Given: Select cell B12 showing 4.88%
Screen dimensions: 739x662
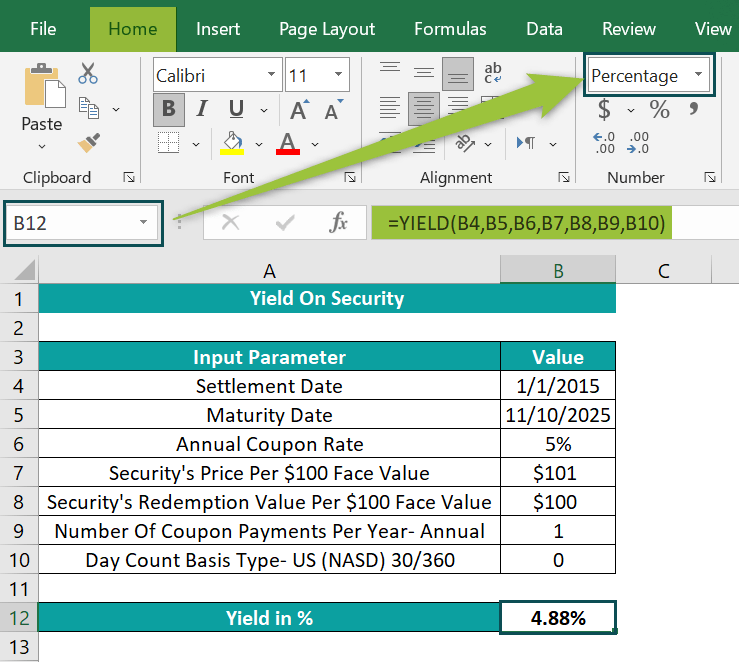Looking at the screenshot, I should click(558, 617).
